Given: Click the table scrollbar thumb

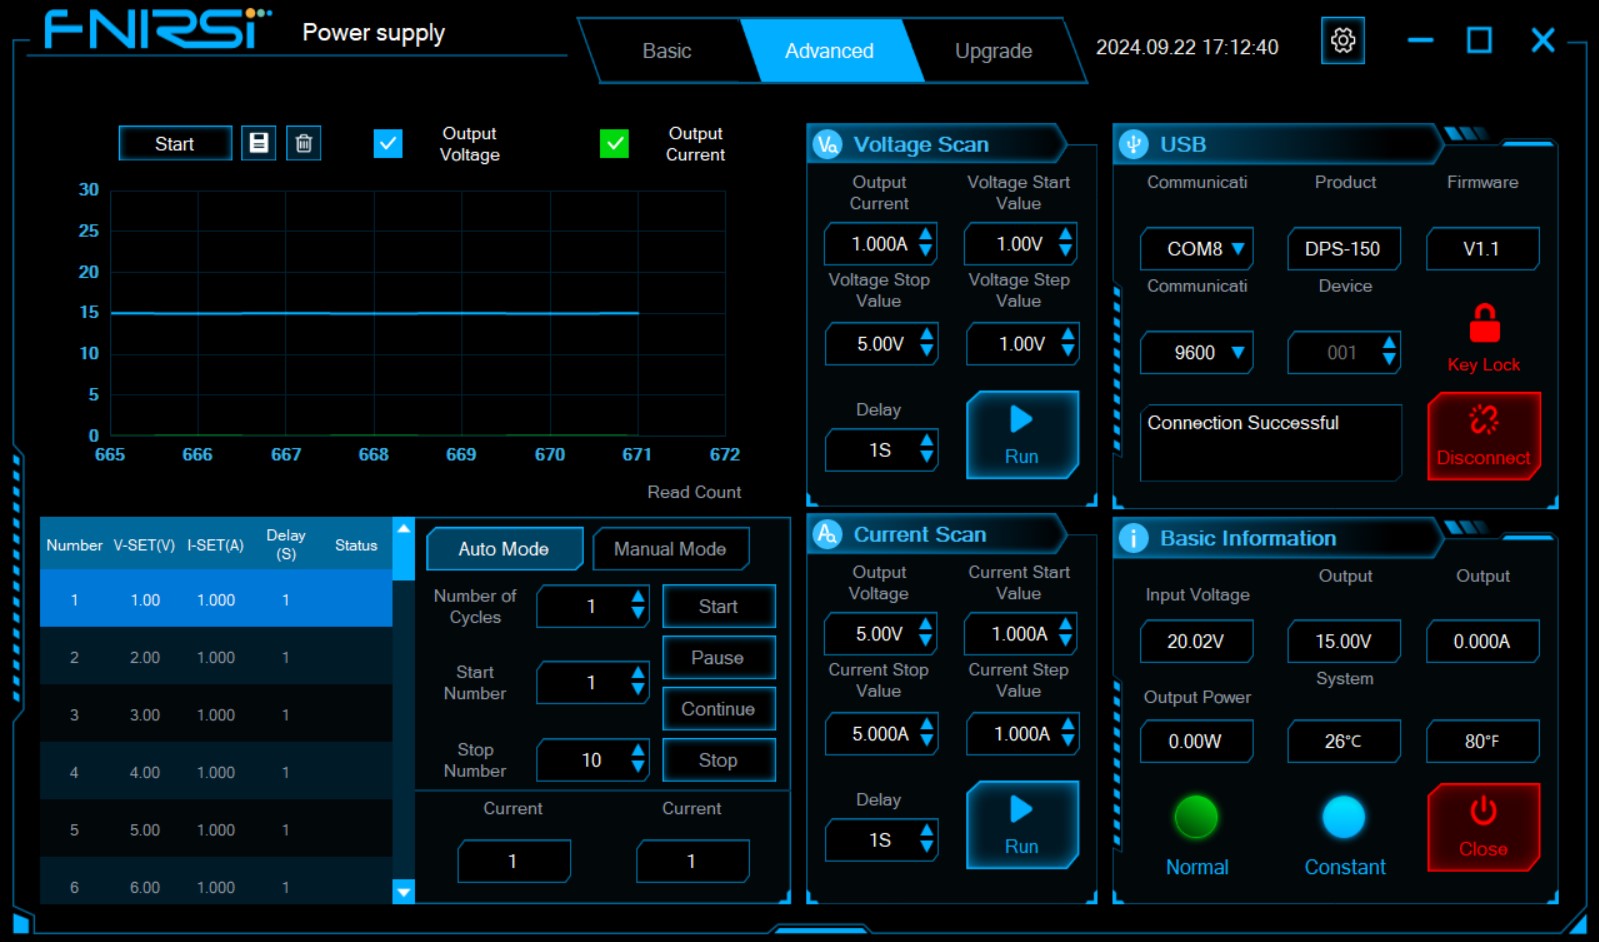Looking at the screenshot, I should 403,559.
